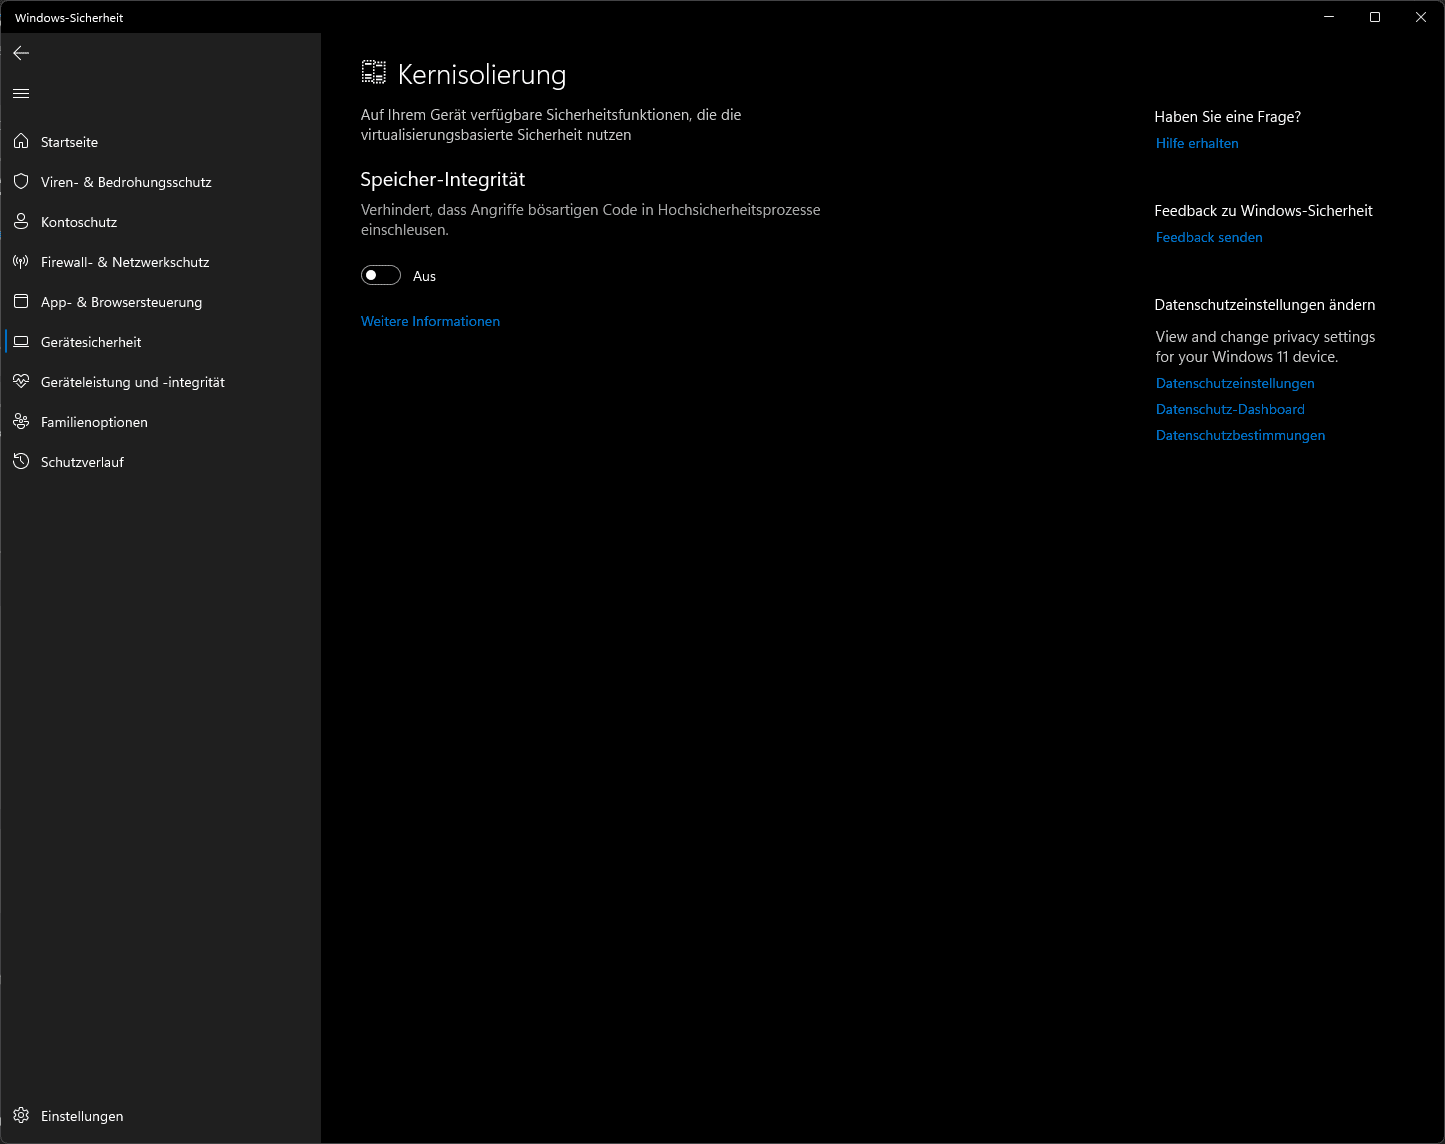Open Firewall- & Netzwerkschutz page

click(x=160, y=262)
